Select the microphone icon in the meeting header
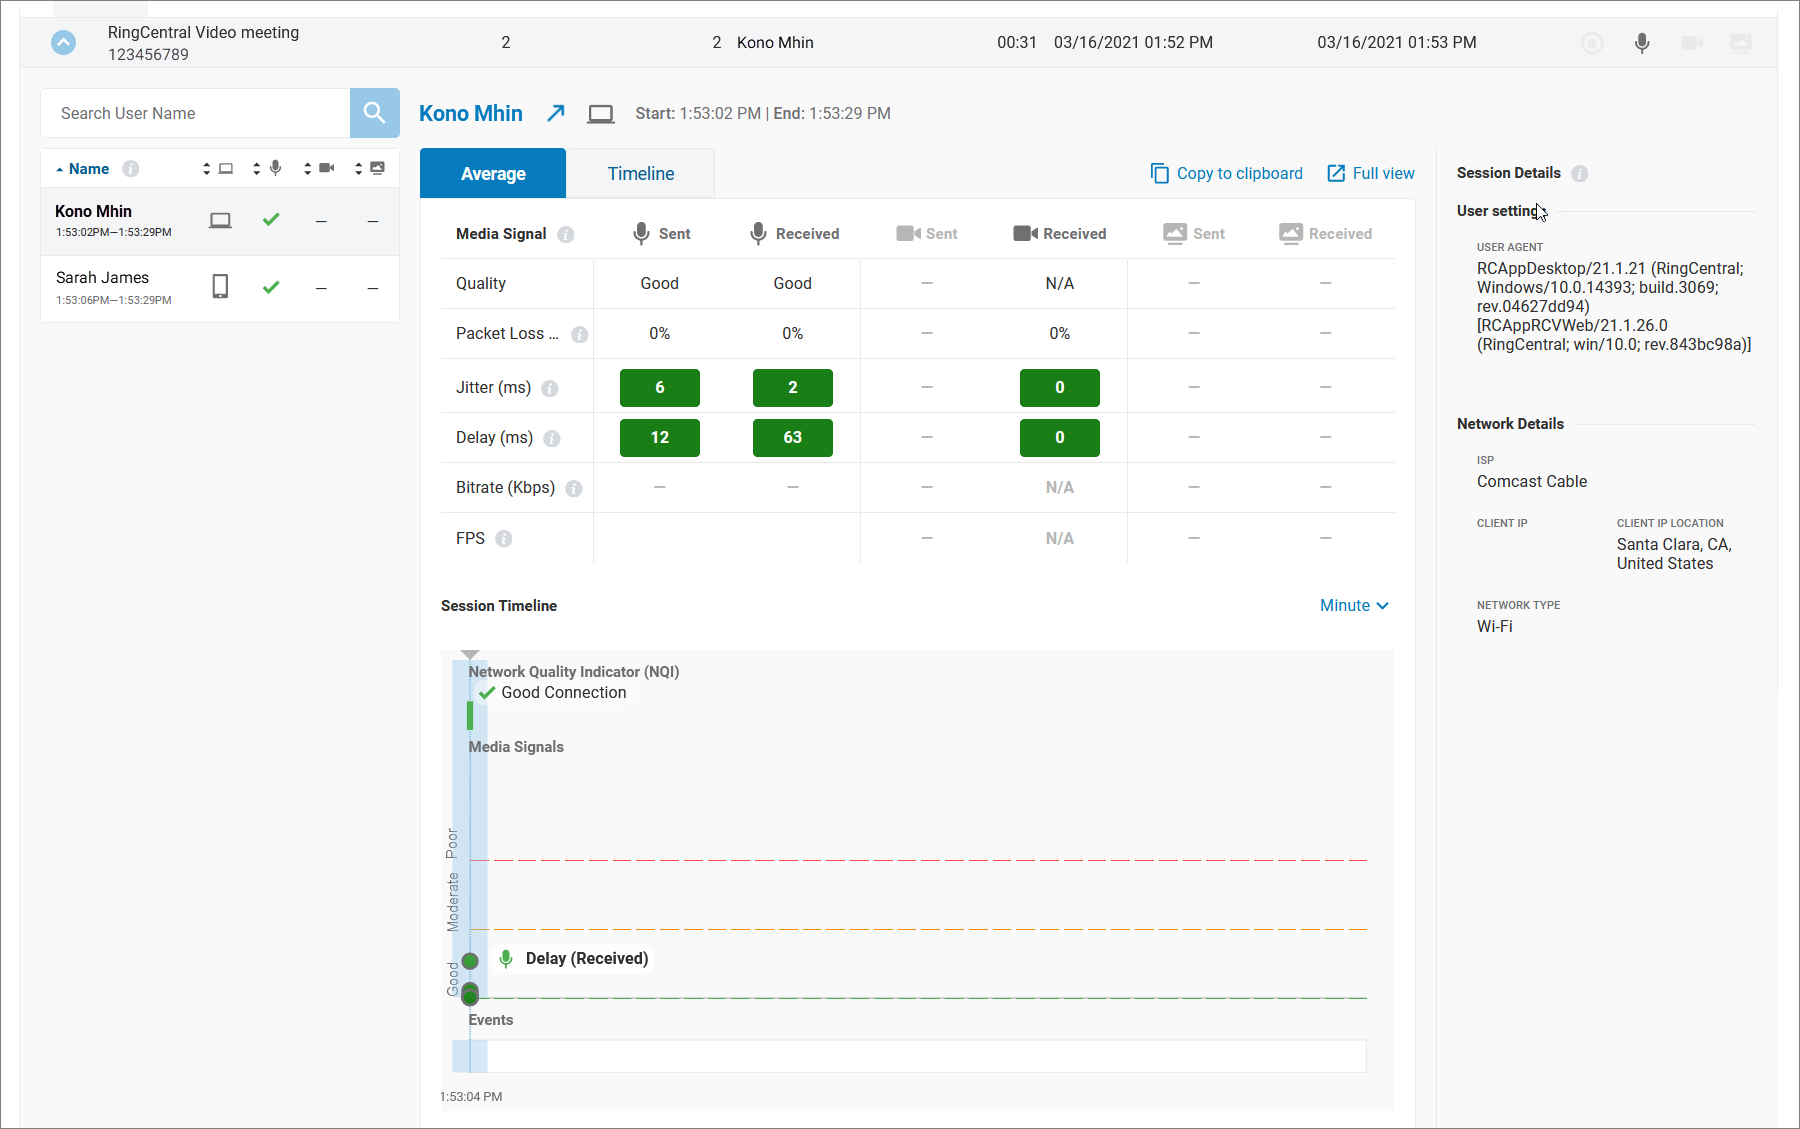This screenshot has height=1129, width=1800. (x=1641, y=43)
